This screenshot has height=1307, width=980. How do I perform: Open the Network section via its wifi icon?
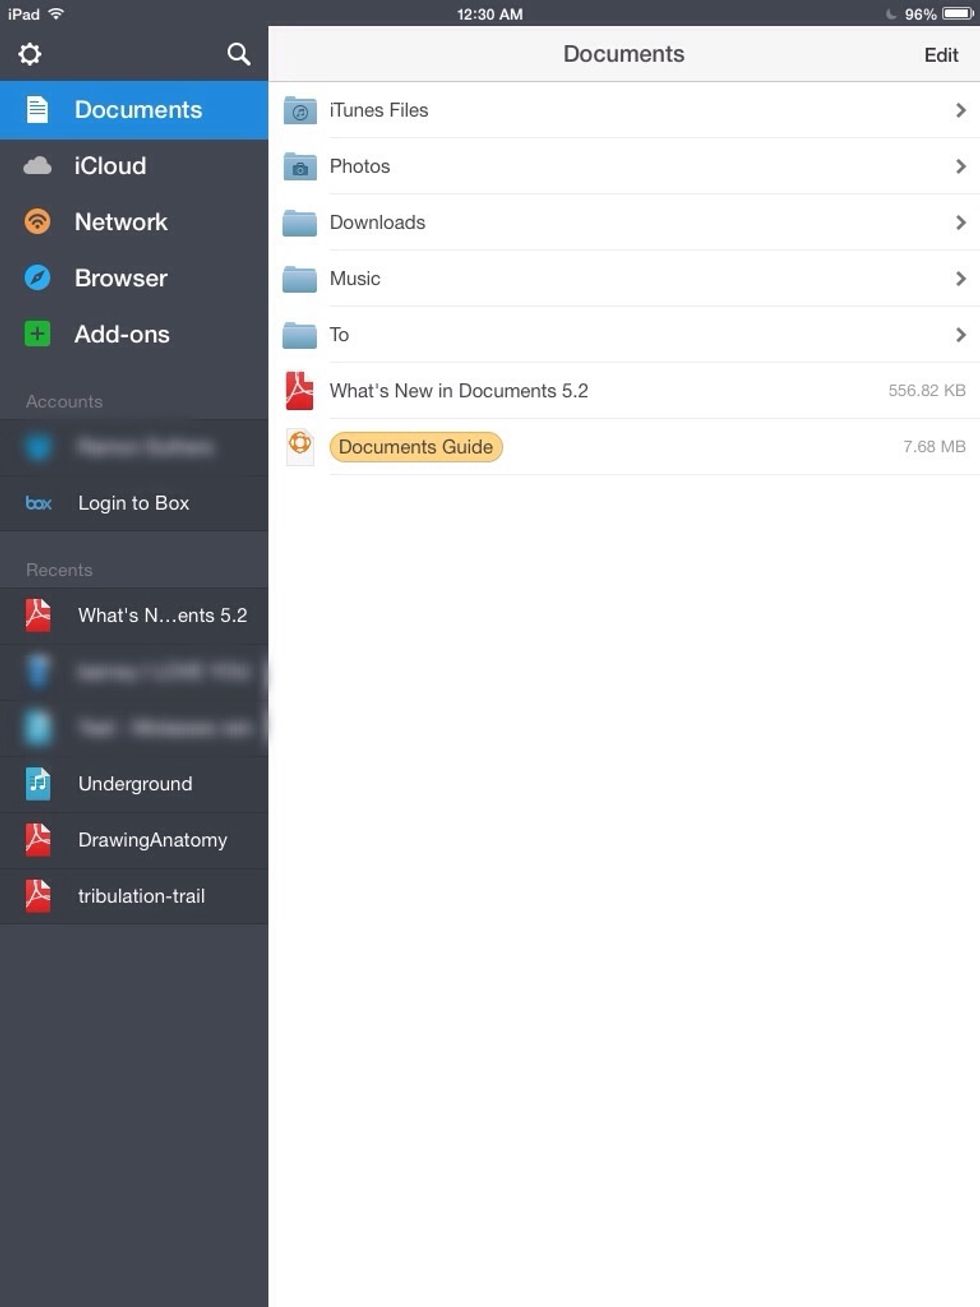click(x=37, y=222)
